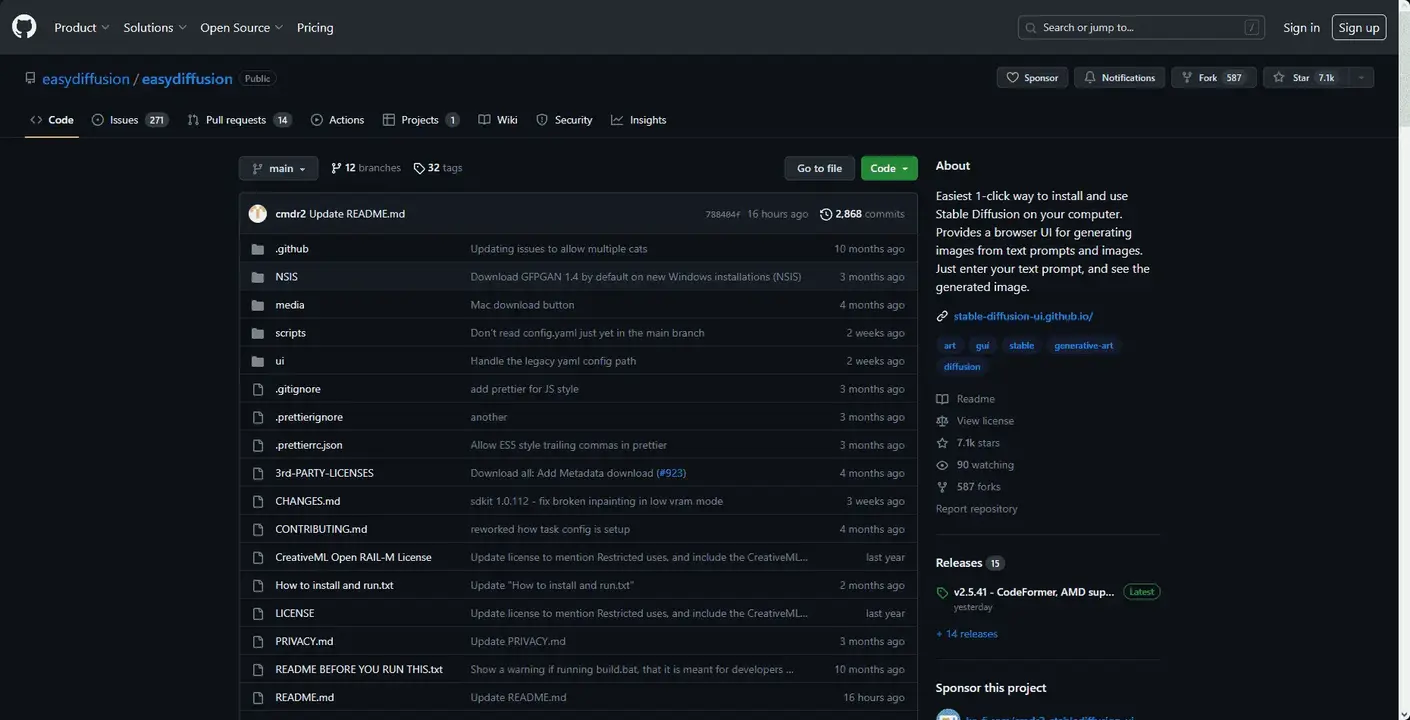Image resolution: width=1410 pixels, height=720 pixels.
Task: Click the Sponsor heart button
Action: pos(1032,77)
